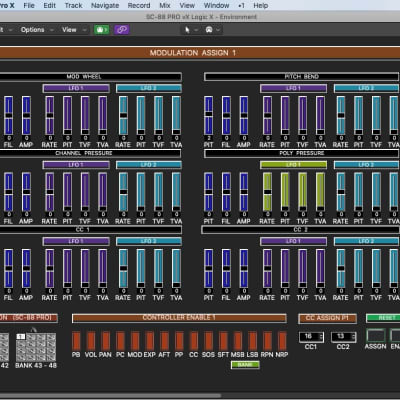Adjust the Mod Wheel LFO 1 RATE slider
Screen dimensions: 400x400
pyautogui.click(x=50, y=115)
